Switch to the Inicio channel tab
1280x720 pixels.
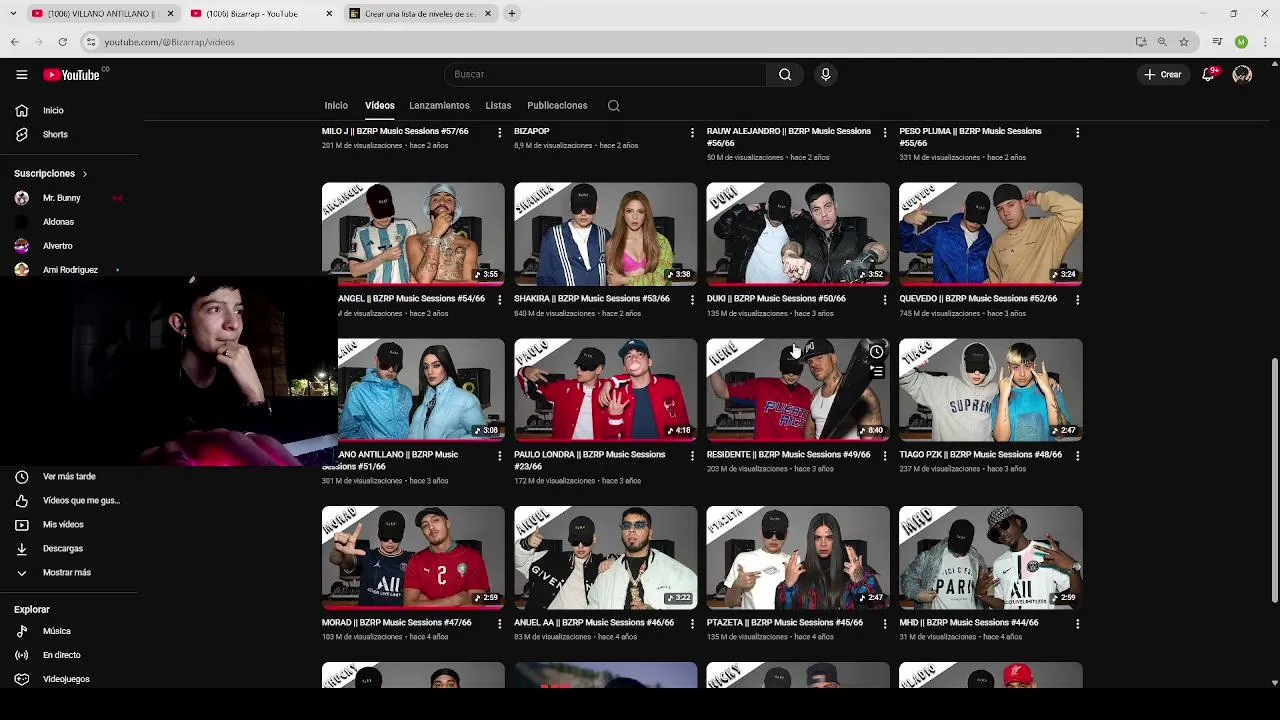click(x=336, y=105)
